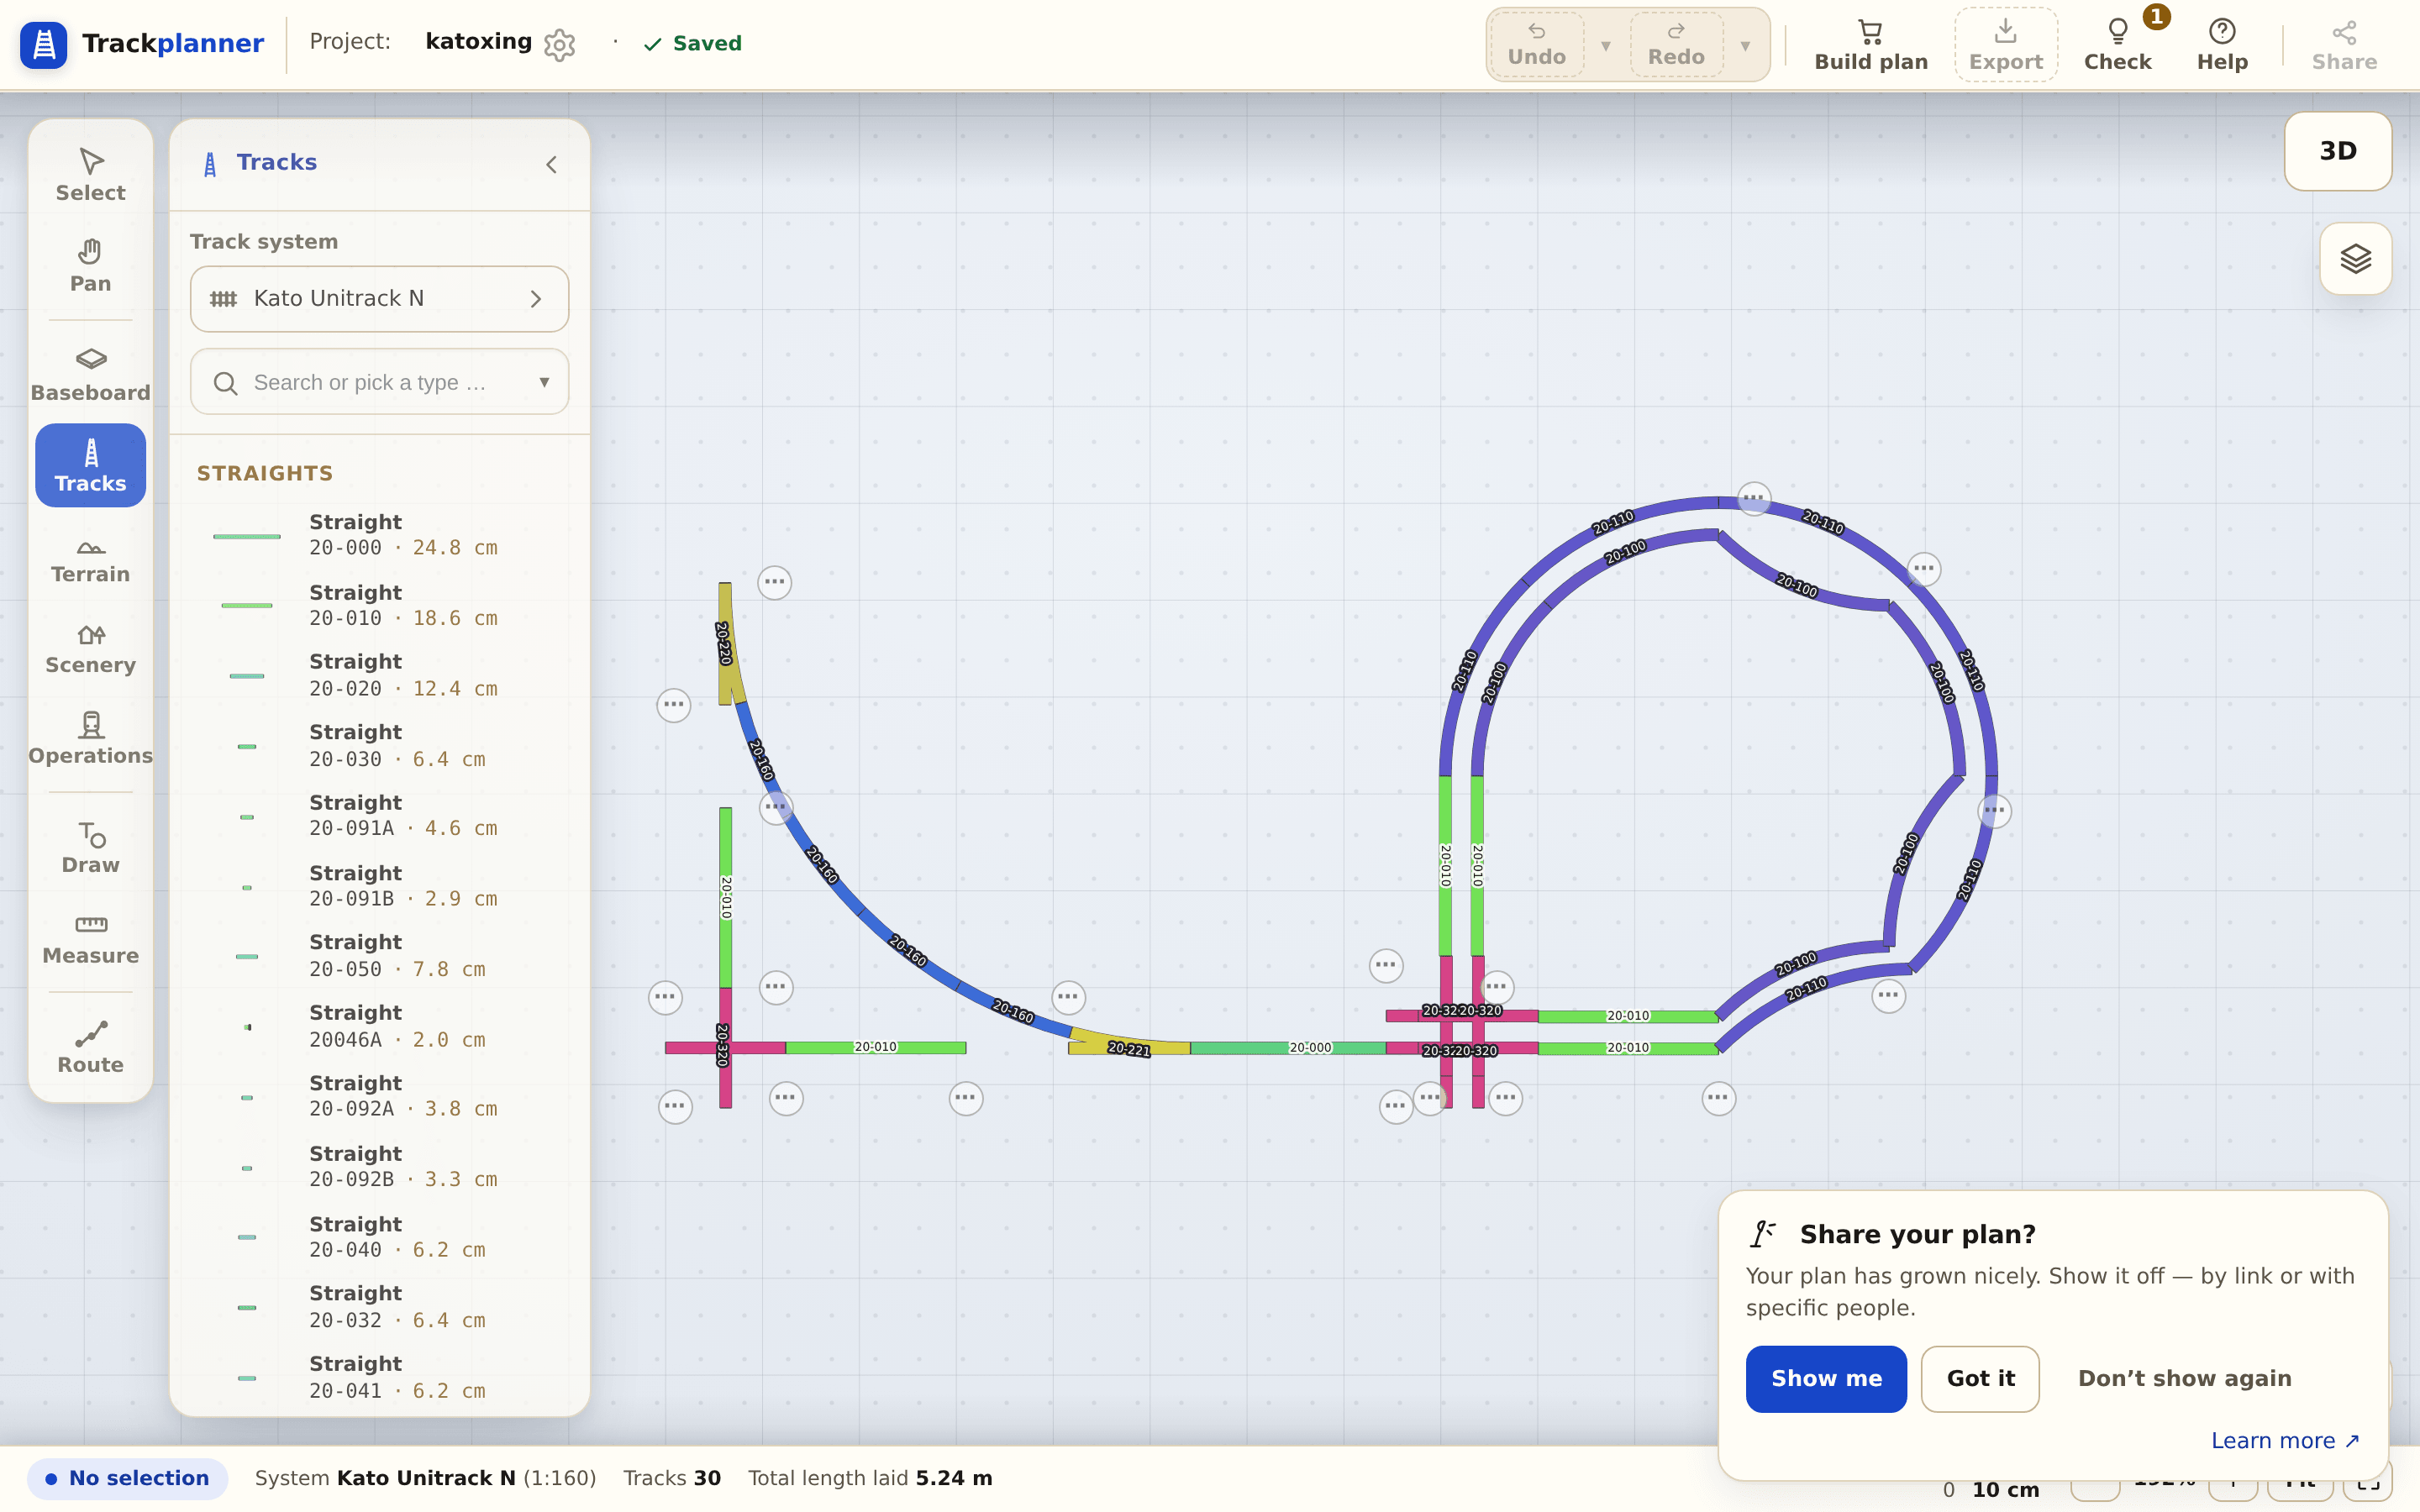Collapse the Tracks panel chevron
Image resolution: width=2420 pixels, height=1512 pixels.
click(x=551, y=164)
